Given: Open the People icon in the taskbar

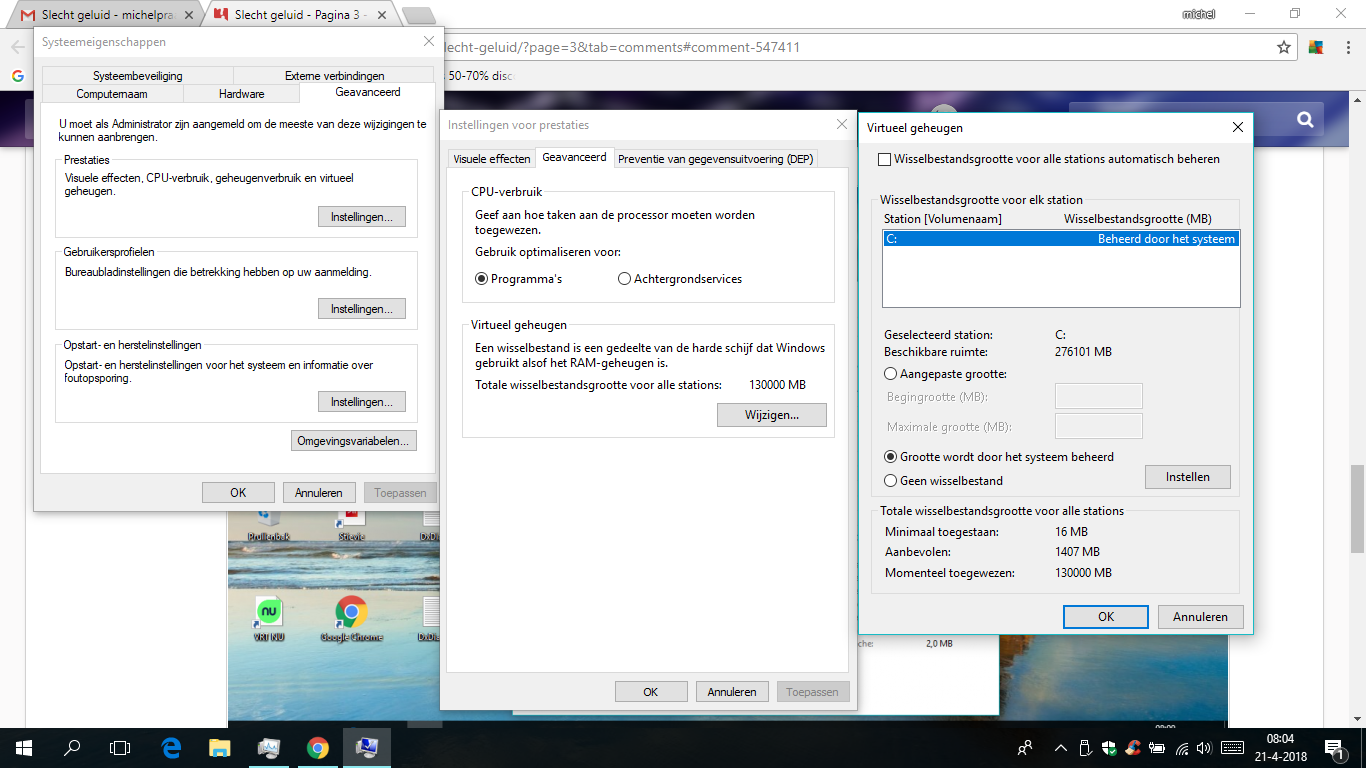Looking at the screenshot, I should pos(1025,747).
